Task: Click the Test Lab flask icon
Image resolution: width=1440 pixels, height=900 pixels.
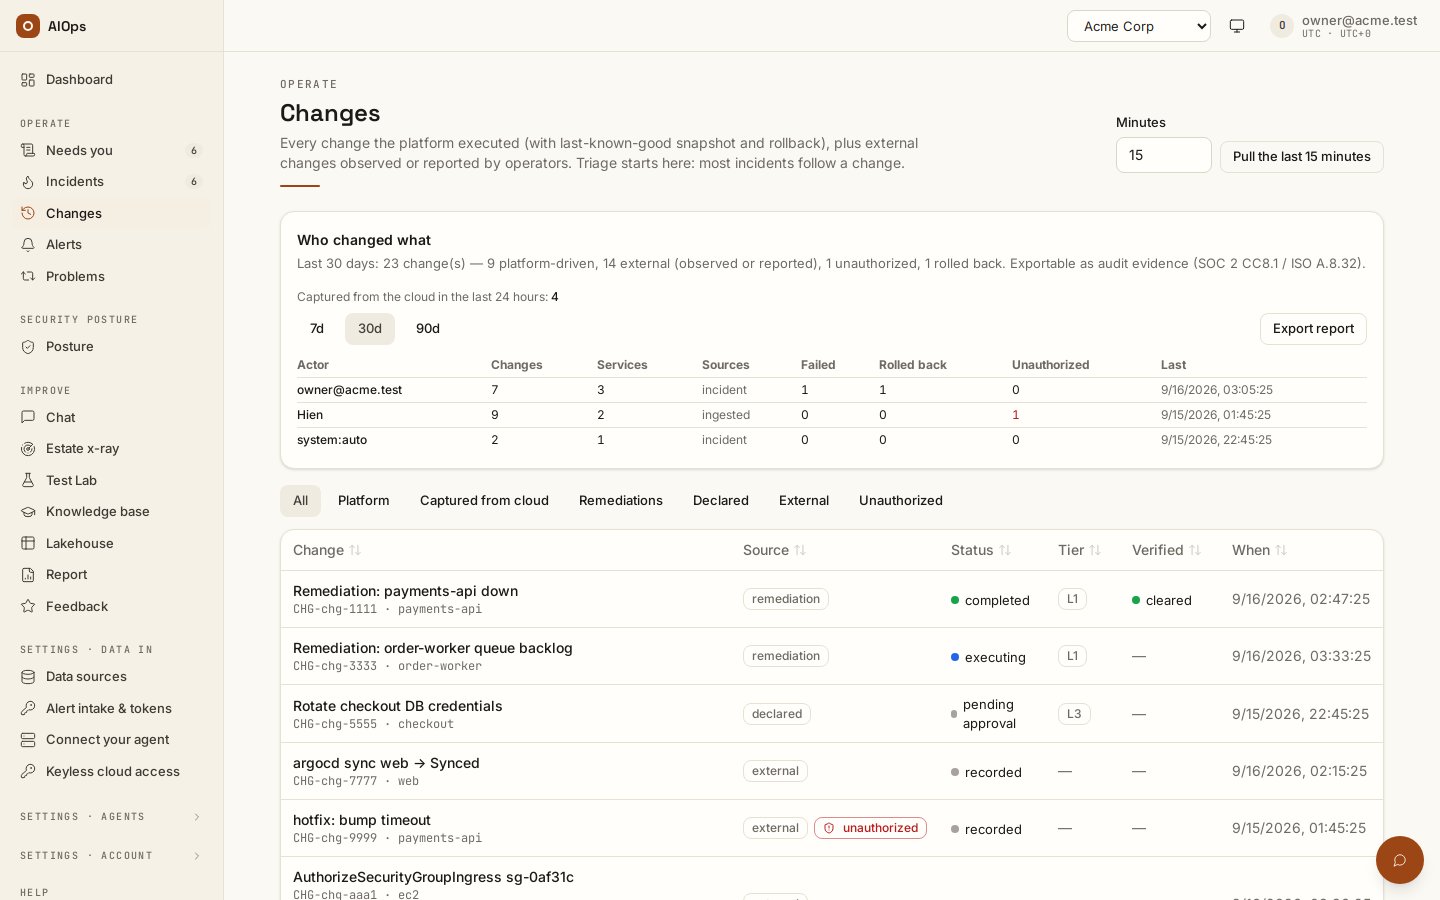Action: pos(28,481)
